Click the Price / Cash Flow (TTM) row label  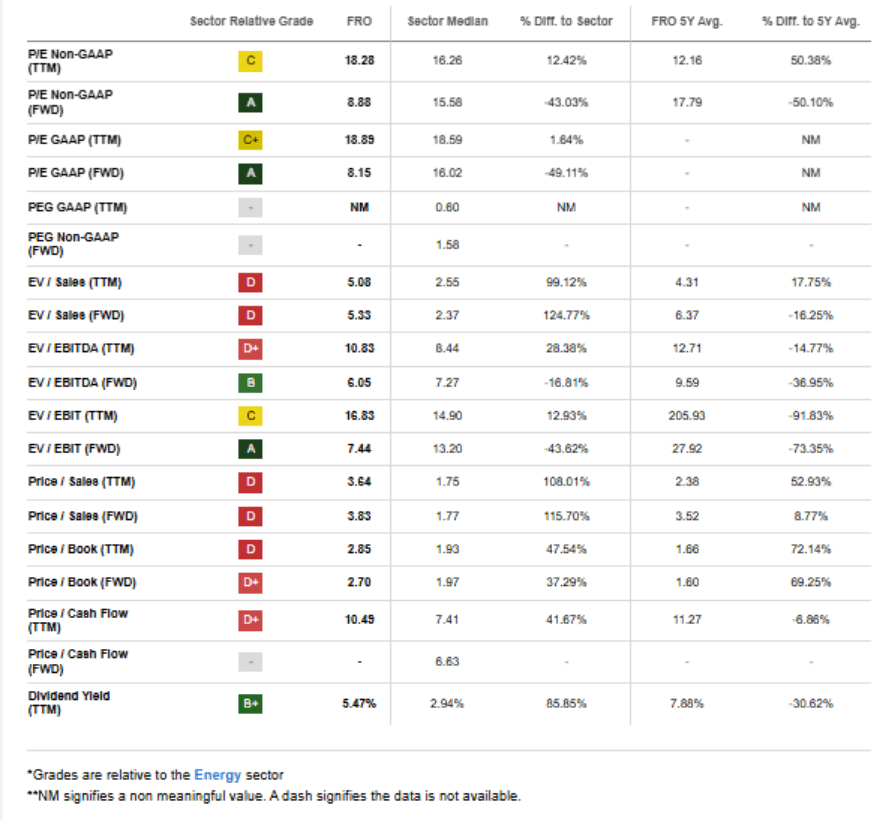[78, 620]
